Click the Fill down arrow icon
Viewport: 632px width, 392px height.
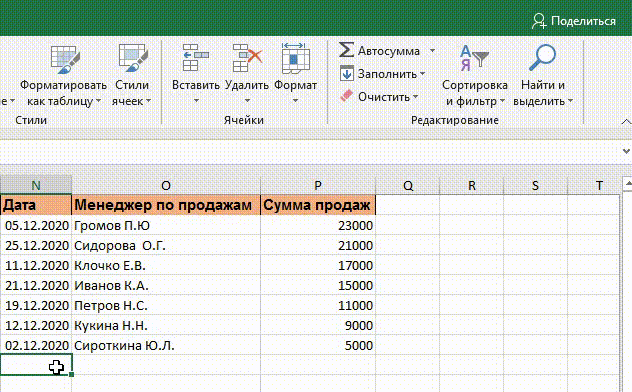click(x=346, y=73)
